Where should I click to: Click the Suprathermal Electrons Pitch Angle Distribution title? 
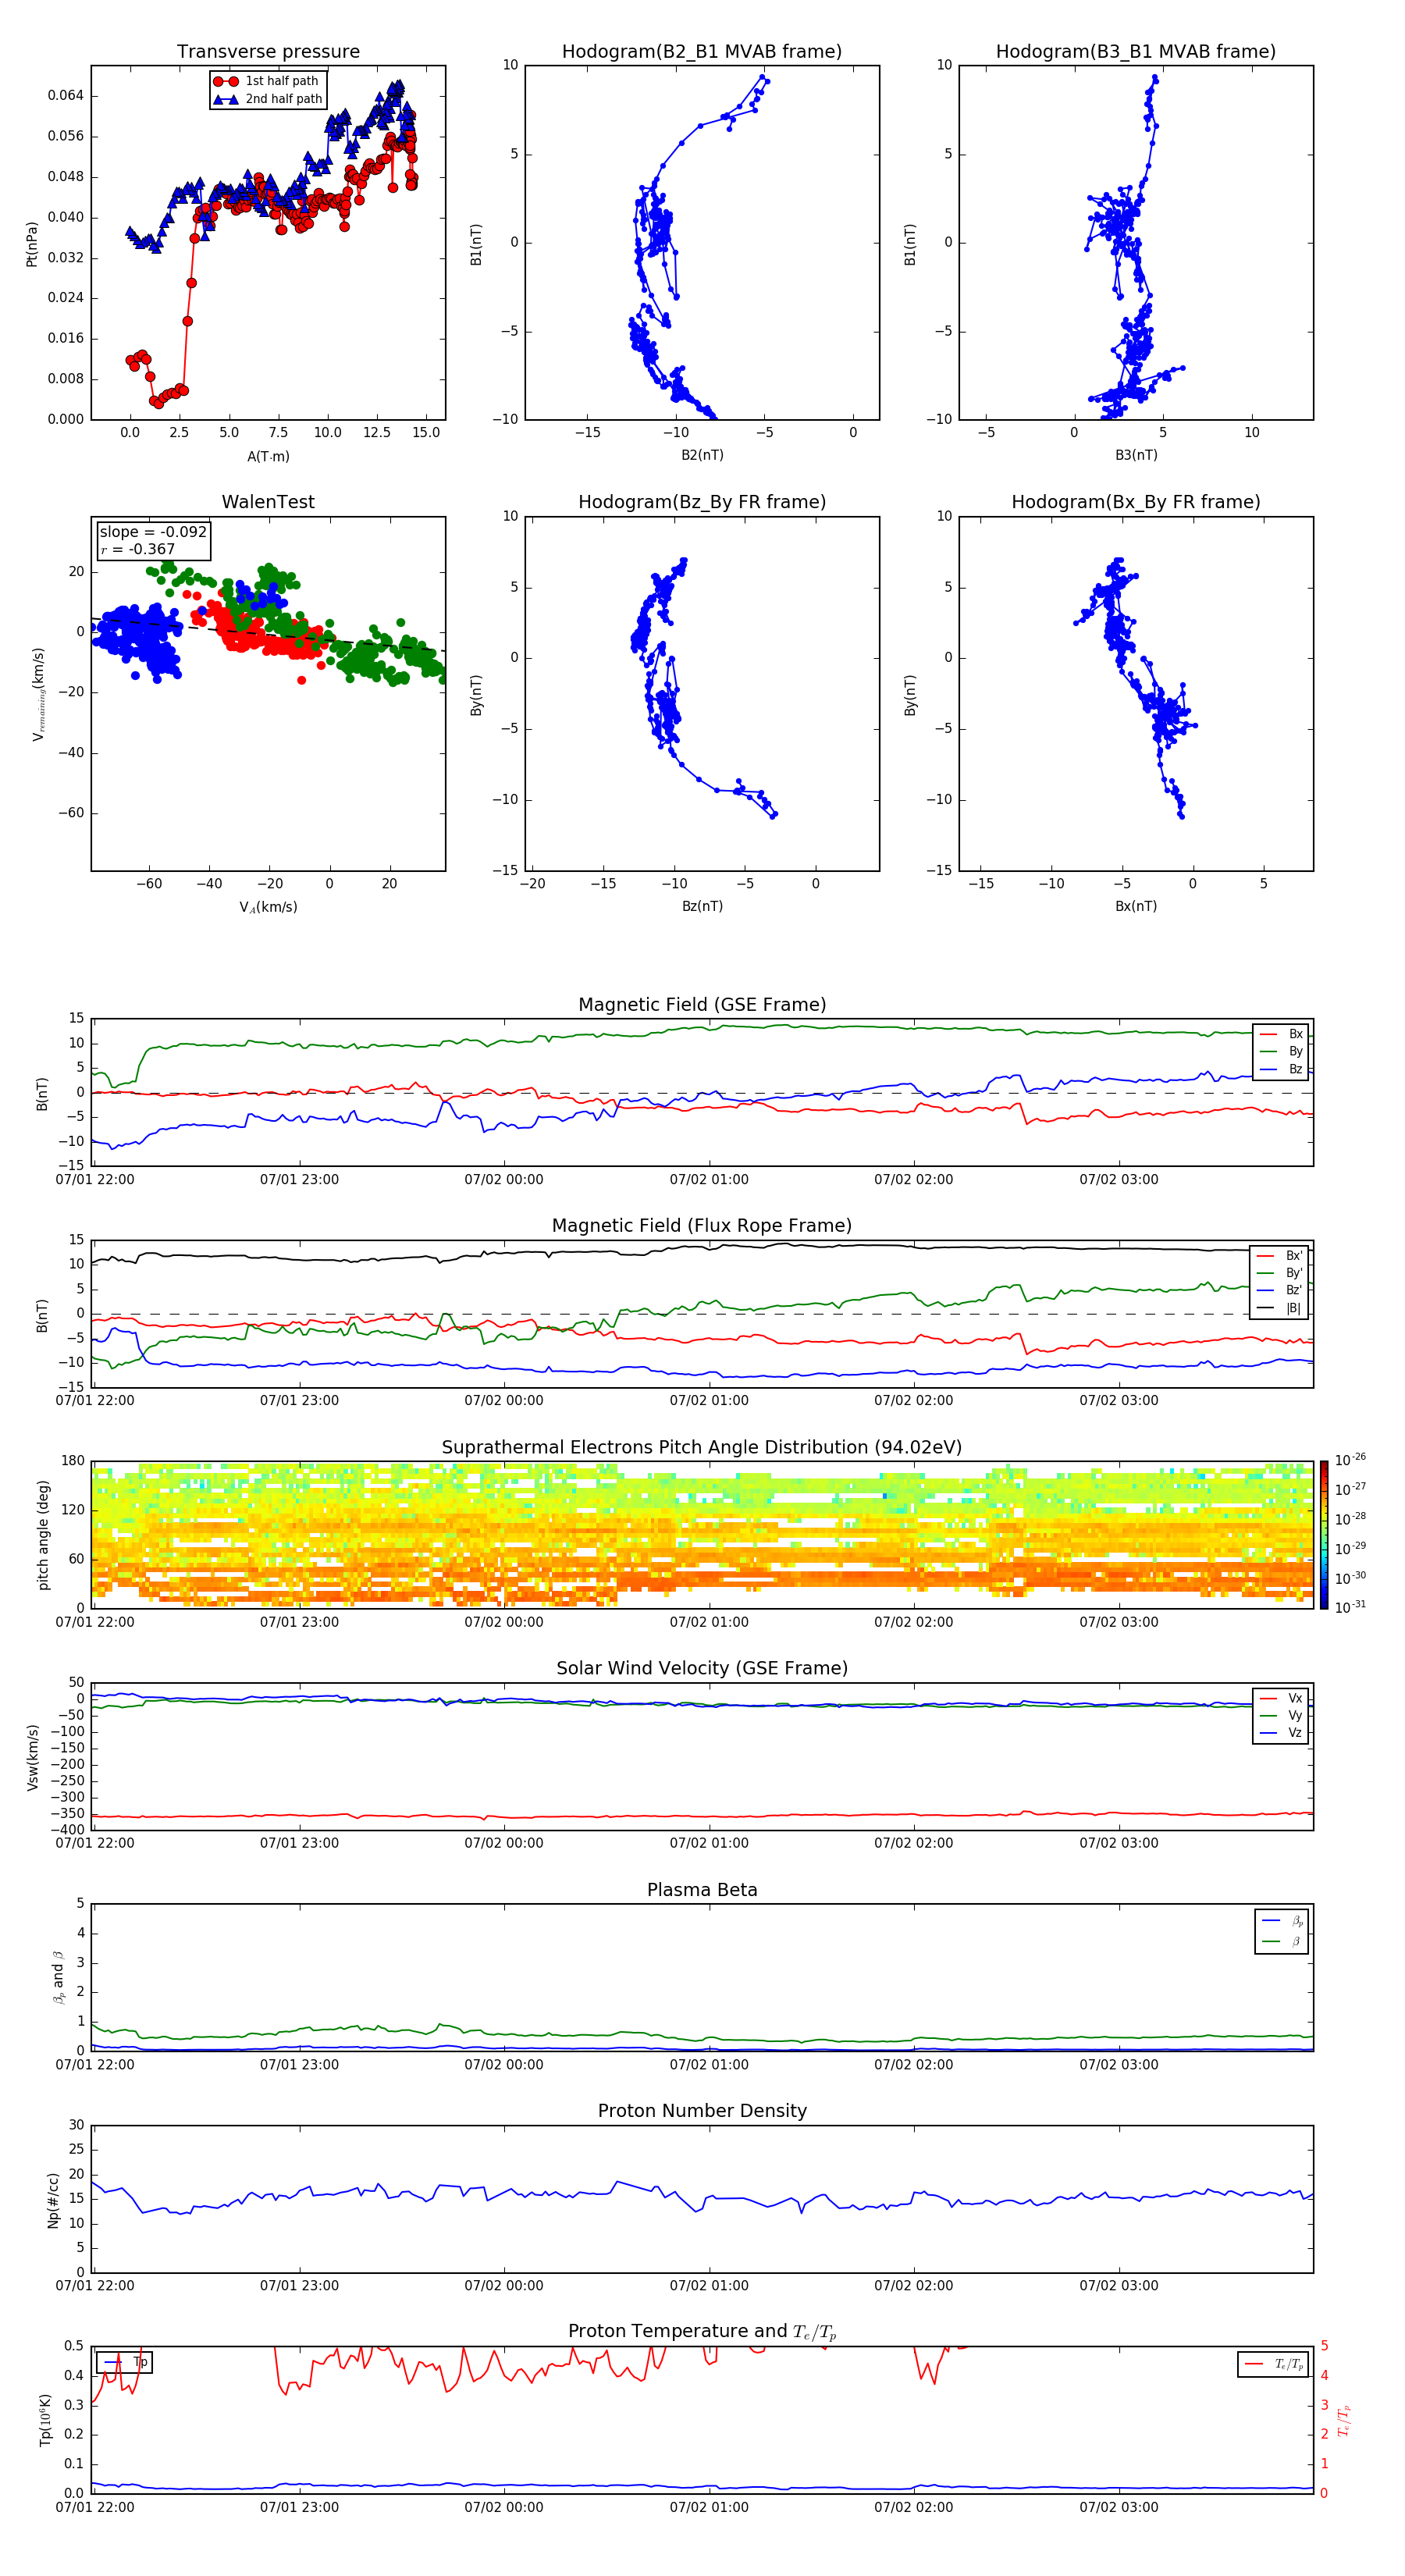click(x=702, y=1448)
